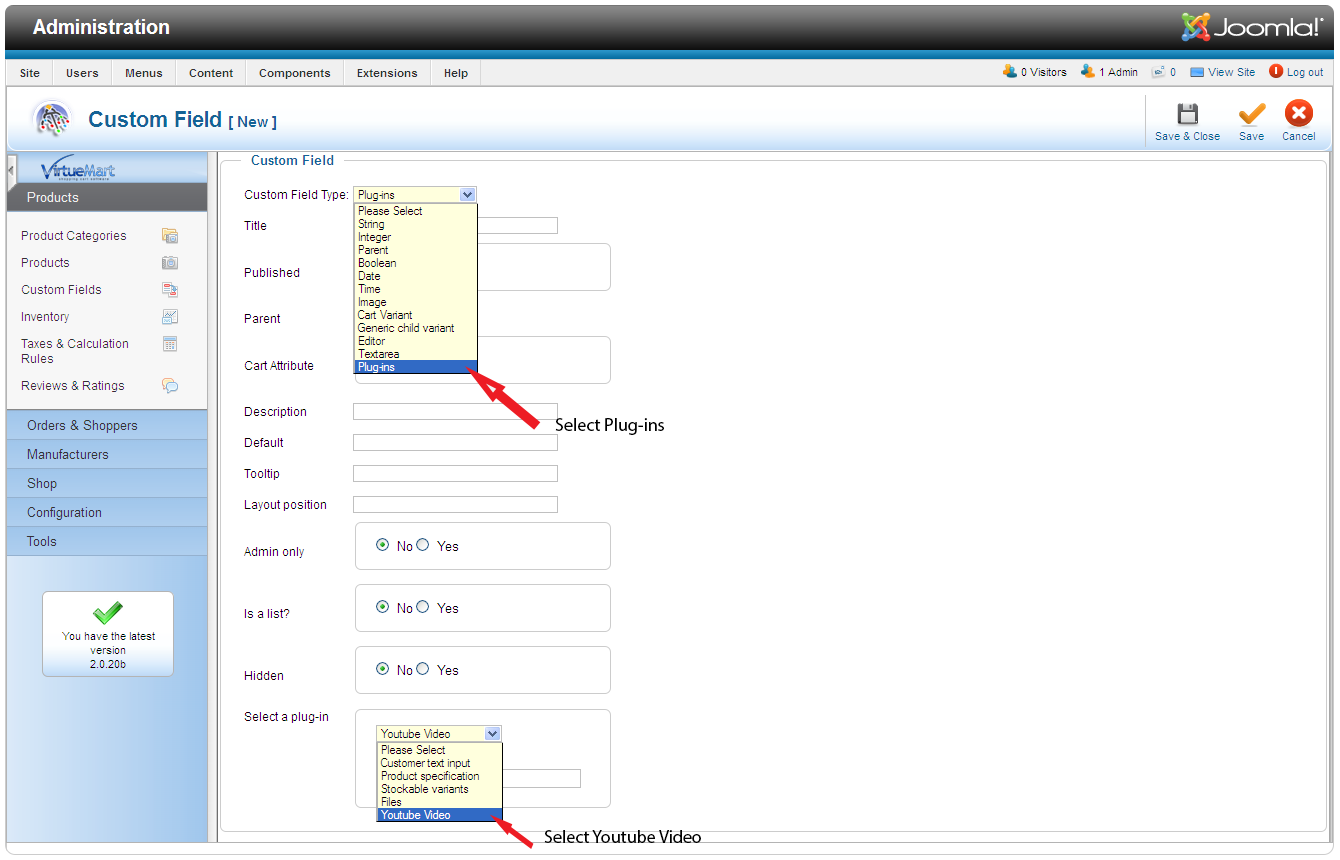1340x860 pixels.
Task: Pick Cart Variant from field type list
Action: [385, 315]
